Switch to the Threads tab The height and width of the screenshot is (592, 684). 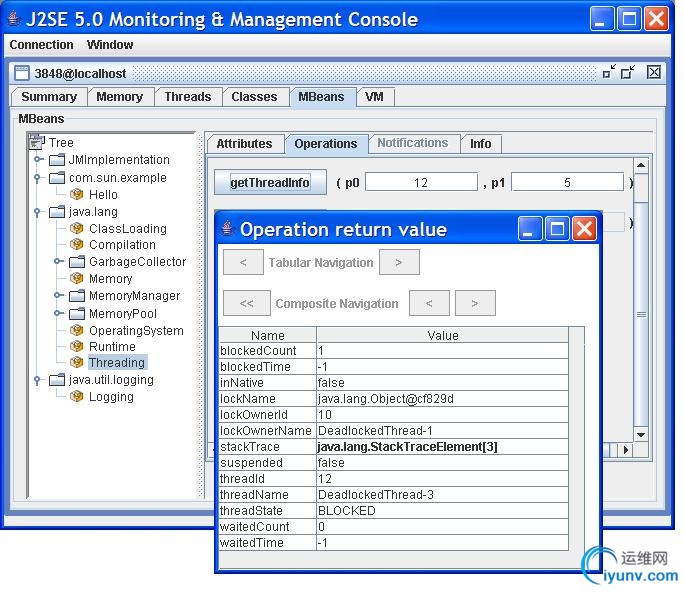pyautogui.click(x=188, y=97)
